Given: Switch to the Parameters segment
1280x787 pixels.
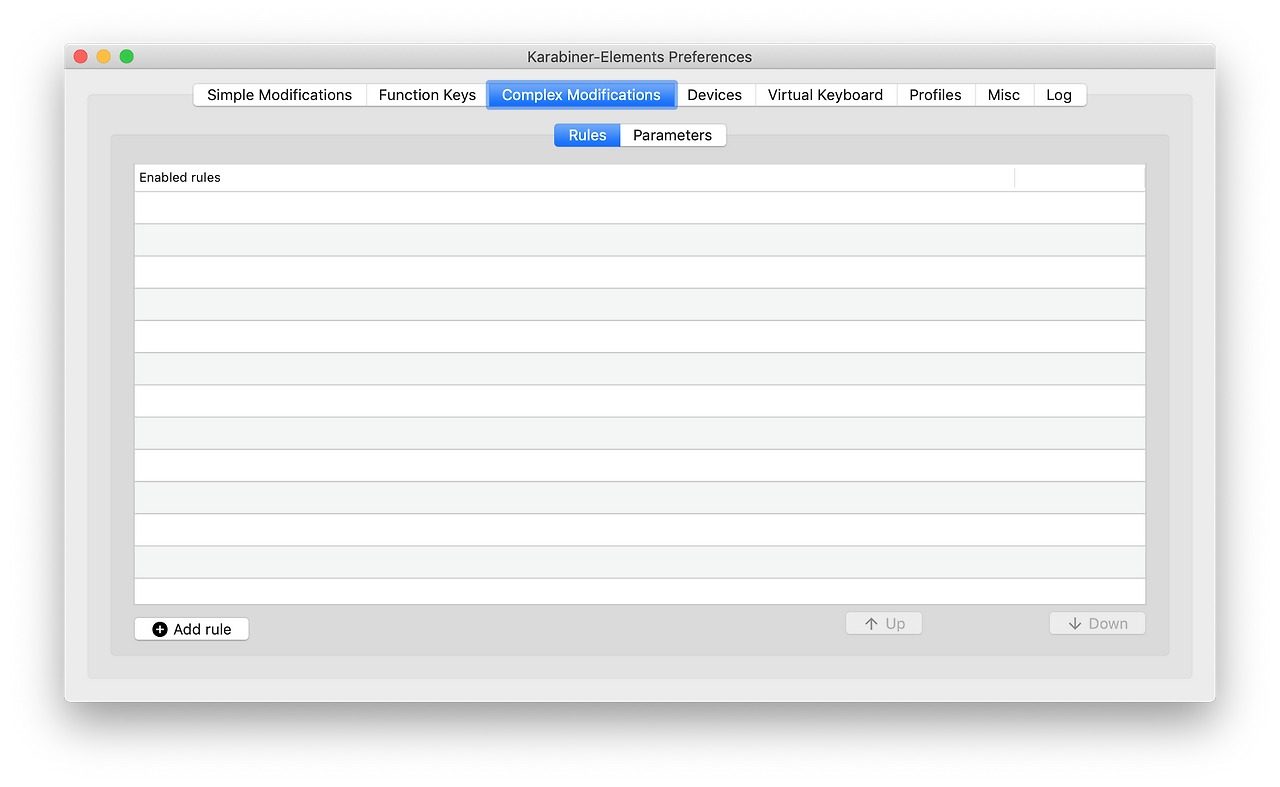Looking at the screenshot, I should [673, 135].
